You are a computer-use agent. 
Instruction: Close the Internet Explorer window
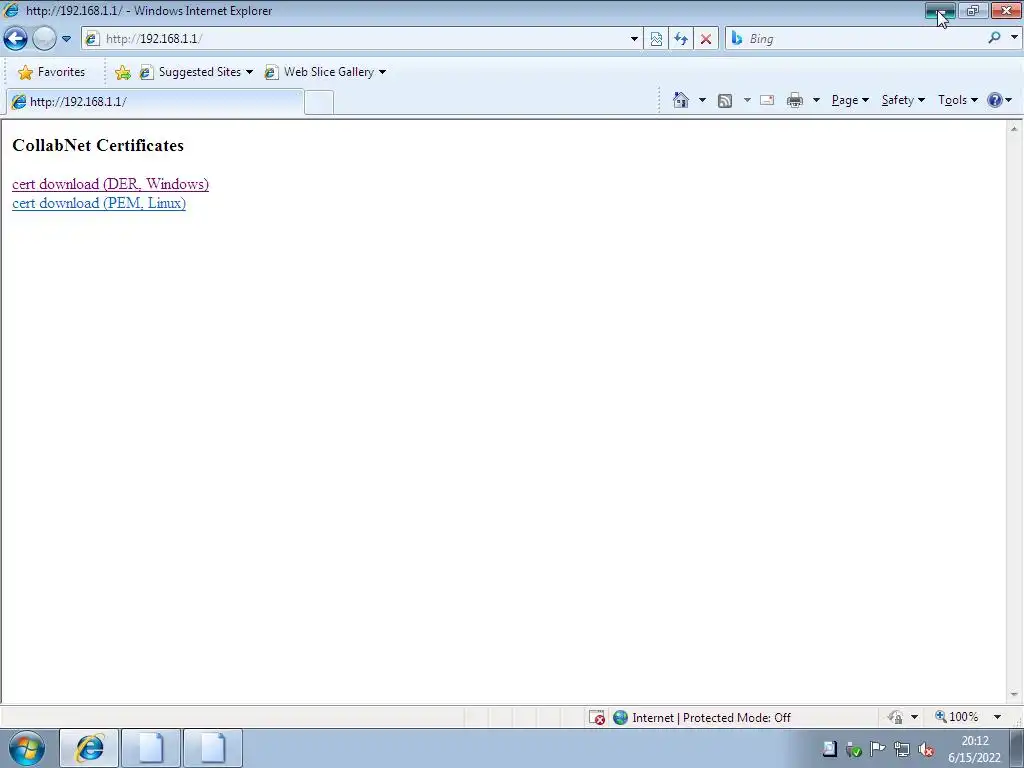pos(1006,10)
